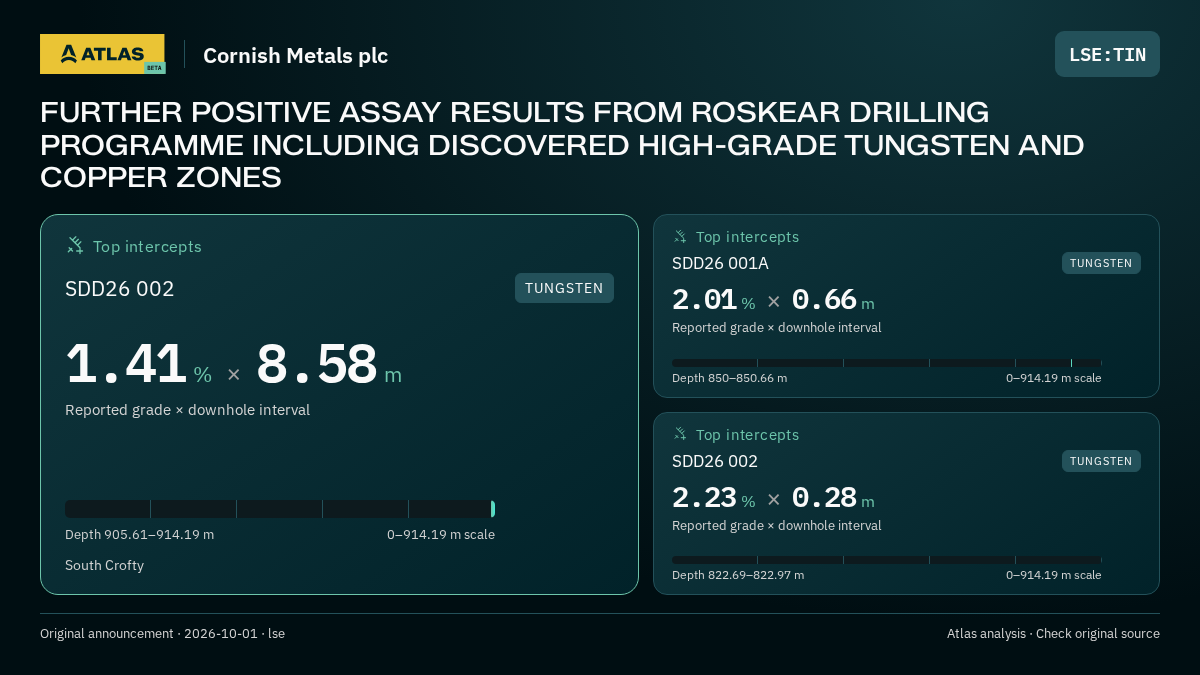Click the drill icon in the SDD26 002 1.41% card

coord(75,246)
